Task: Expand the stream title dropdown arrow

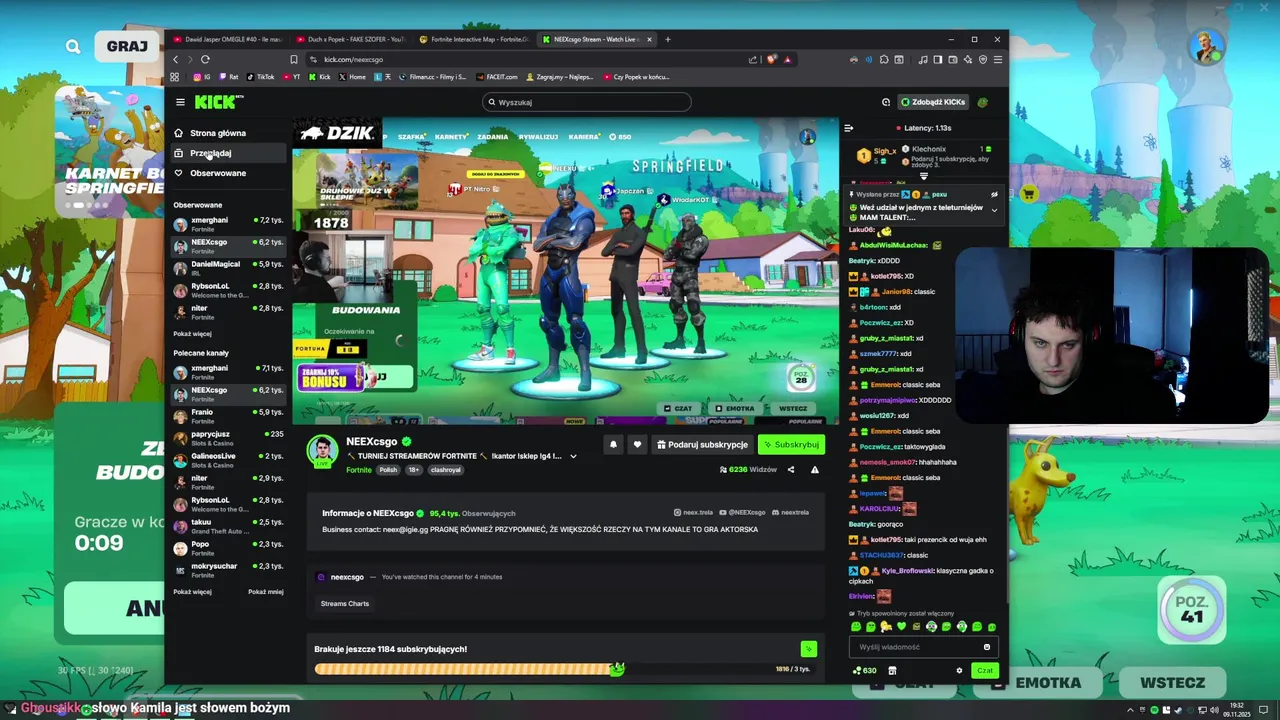Action: coord(573,456)
